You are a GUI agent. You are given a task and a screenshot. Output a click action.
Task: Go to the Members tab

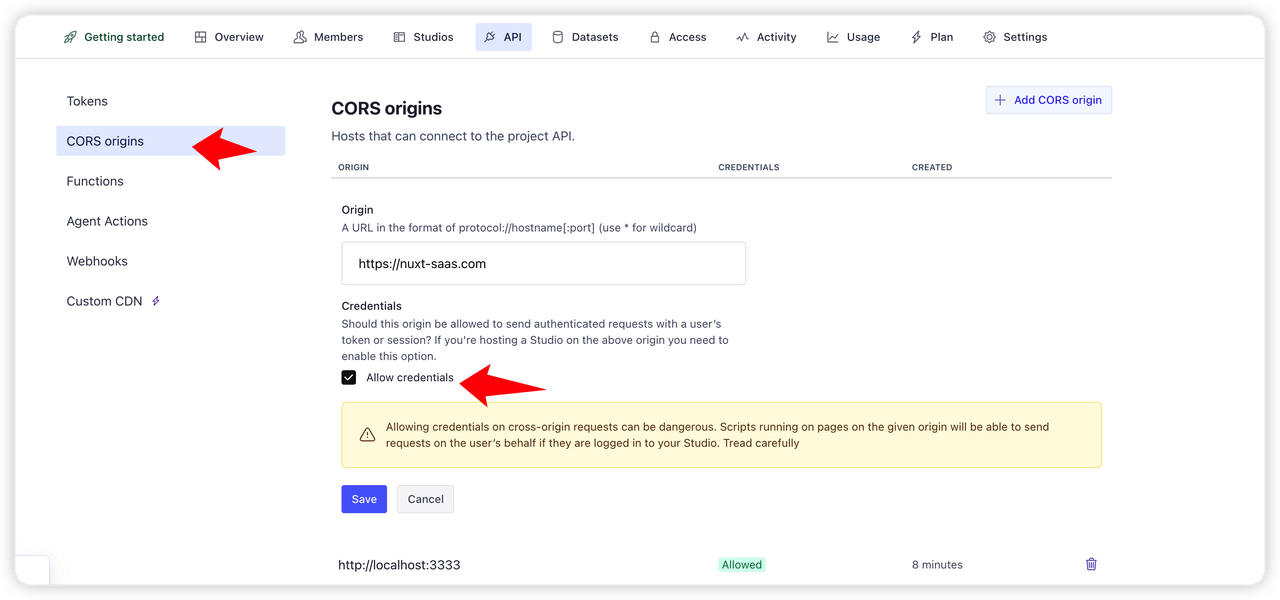pyautogui.click(x=328, y=37)
